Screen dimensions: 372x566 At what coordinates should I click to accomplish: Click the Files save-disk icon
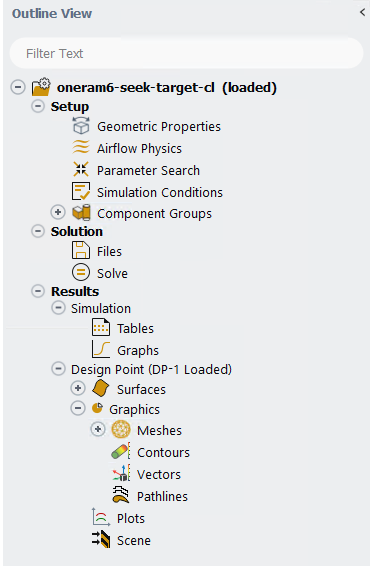81,251
